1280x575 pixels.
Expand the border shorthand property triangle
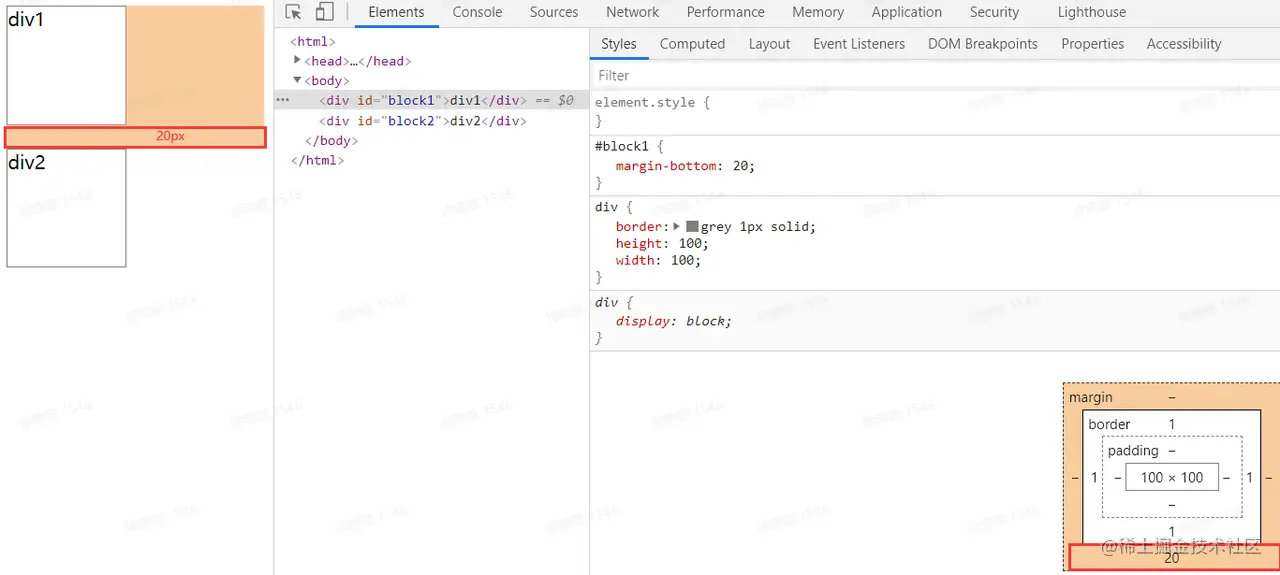tap(677, 227)
